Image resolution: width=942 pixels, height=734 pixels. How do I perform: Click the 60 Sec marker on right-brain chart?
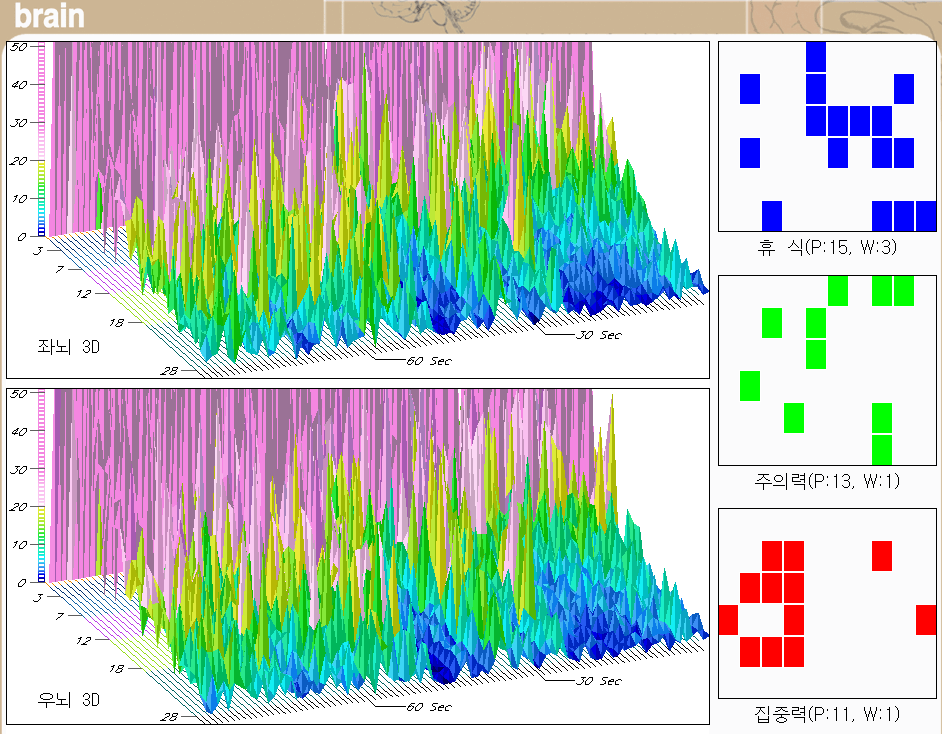[x=425, y=707]
